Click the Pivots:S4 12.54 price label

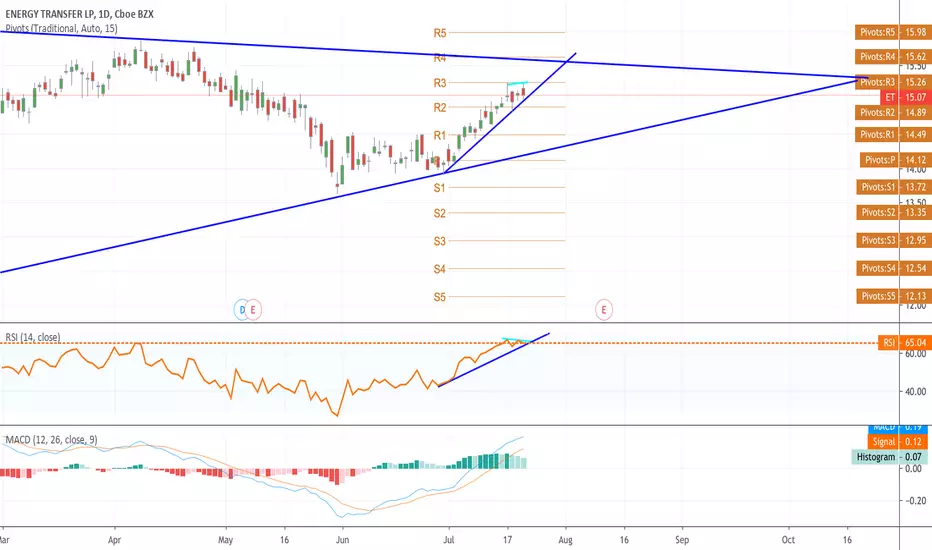[x=893, y=268]
